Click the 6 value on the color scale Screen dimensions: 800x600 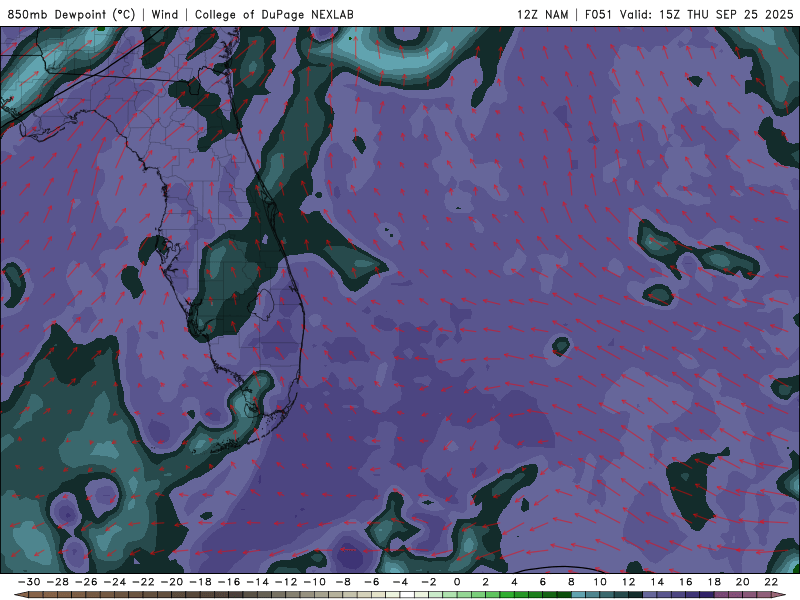tap(543, 582)
